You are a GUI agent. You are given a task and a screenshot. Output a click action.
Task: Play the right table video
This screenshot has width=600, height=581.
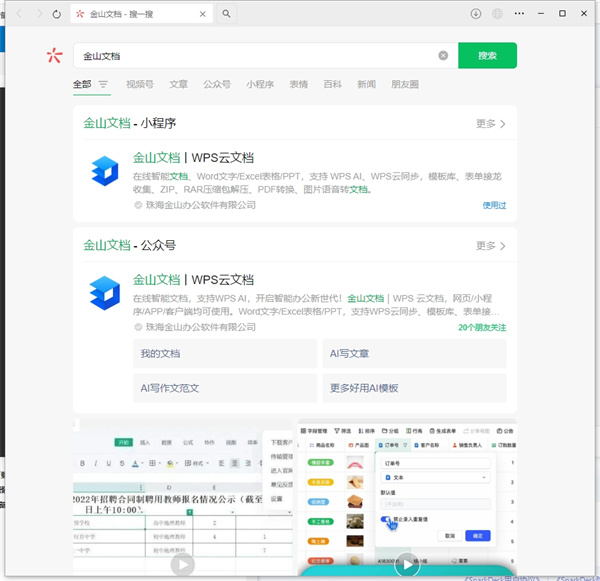tap(407, 564)
